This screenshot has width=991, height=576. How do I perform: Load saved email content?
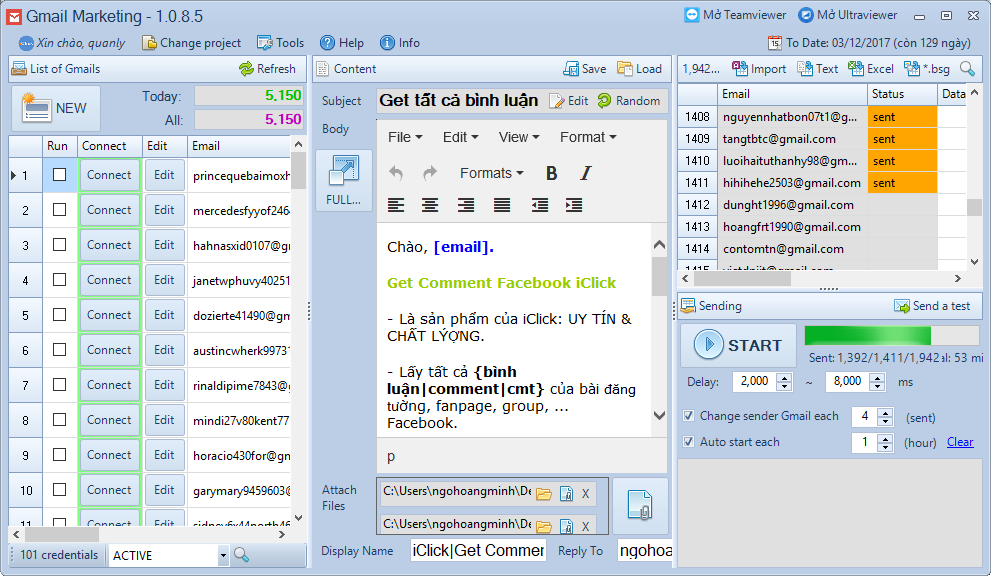pyautogui.click(x=640, y=69)
